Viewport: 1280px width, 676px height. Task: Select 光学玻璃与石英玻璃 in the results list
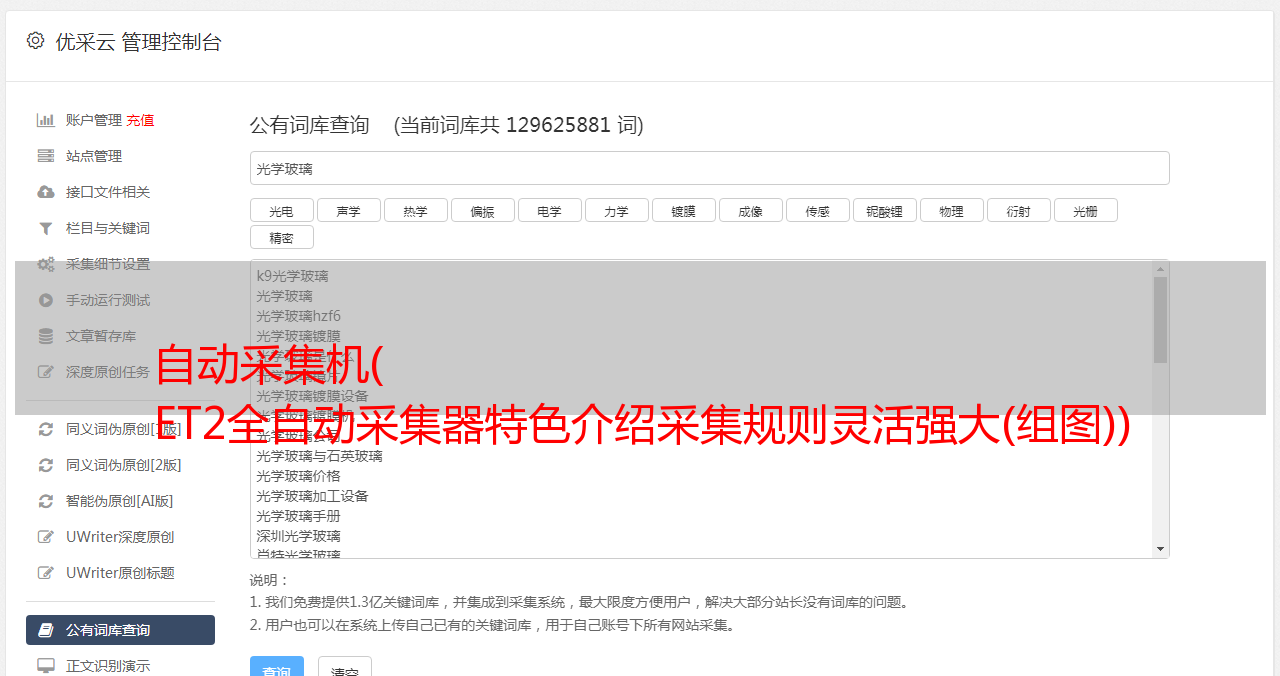point(319,456)
